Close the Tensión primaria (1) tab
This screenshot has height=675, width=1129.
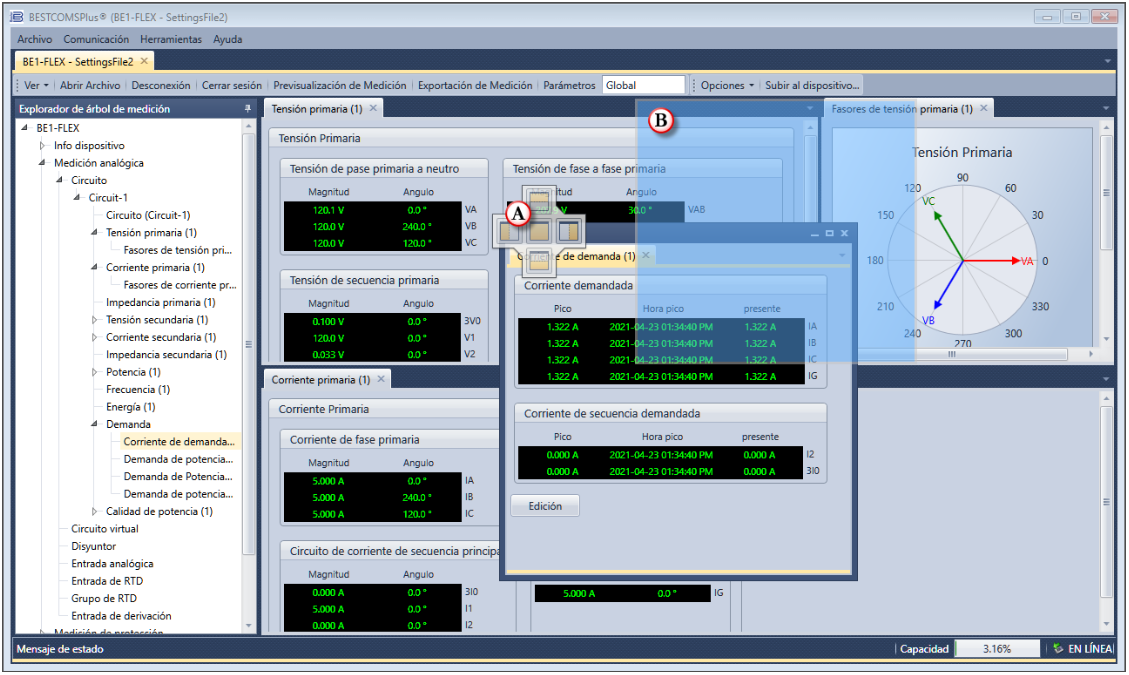(x=373, y=108)
